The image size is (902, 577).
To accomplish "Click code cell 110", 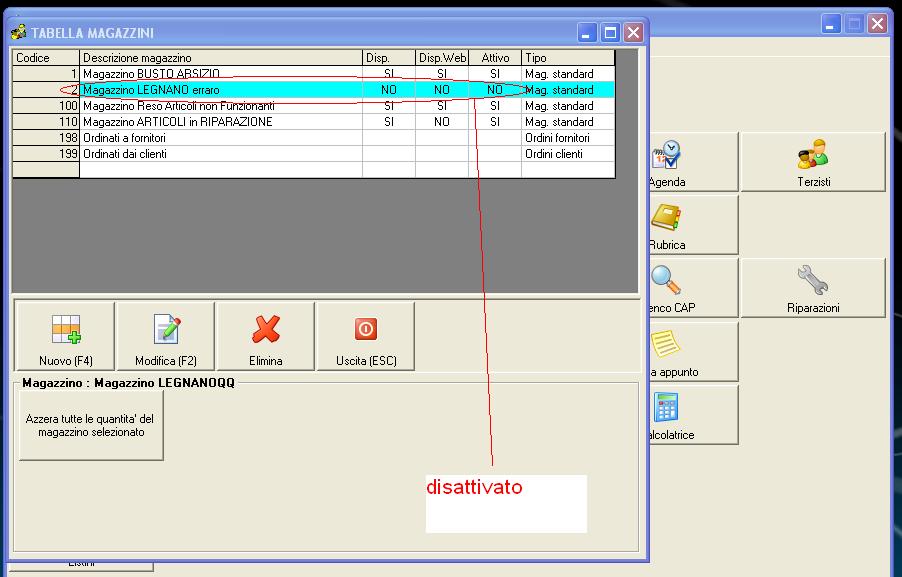I will [46, 122].
